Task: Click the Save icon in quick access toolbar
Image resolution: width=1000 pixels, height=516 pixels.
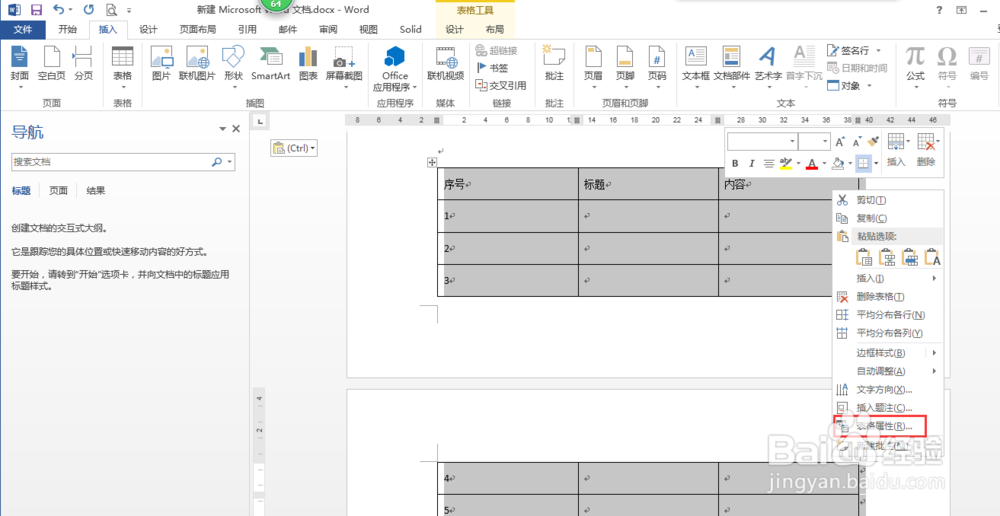Action: [36, 10]
